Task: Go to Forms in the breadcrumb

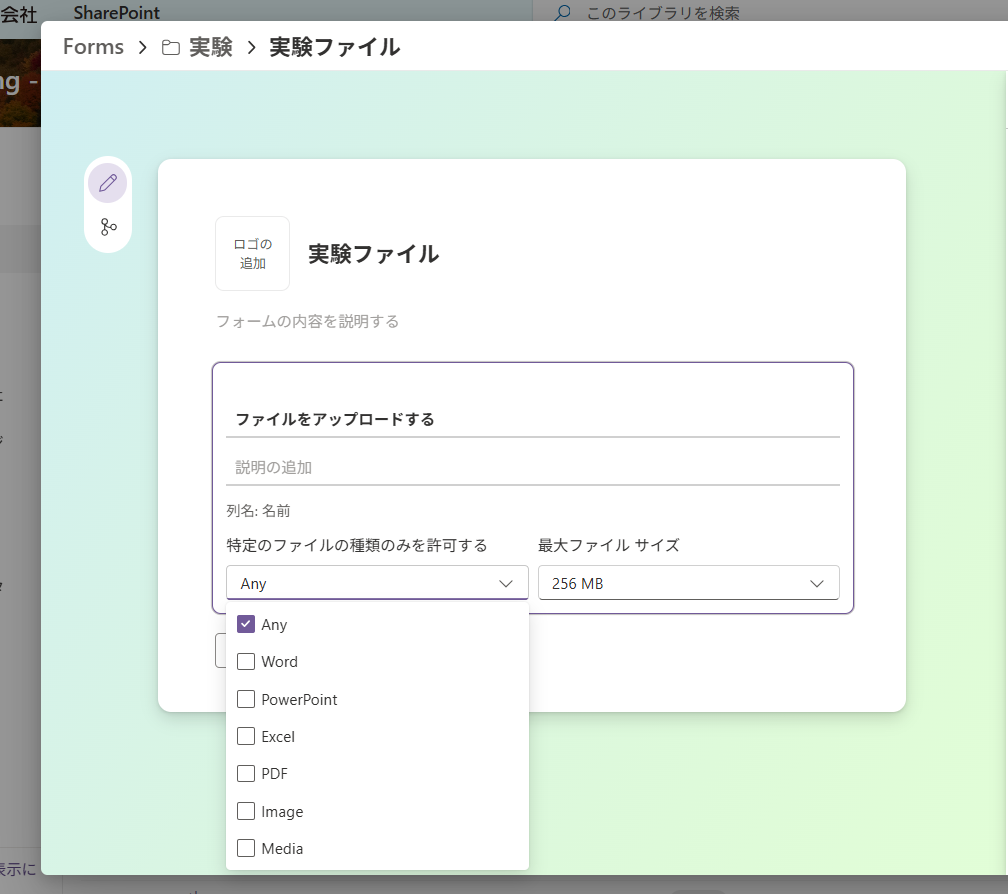Action: (93, 47)
